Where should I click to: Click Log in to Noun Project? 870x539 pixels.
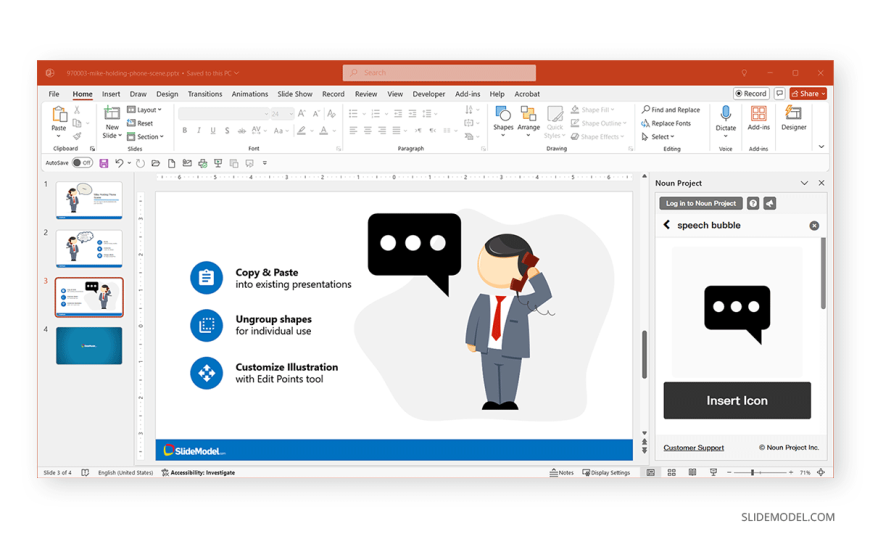point(701,204)
